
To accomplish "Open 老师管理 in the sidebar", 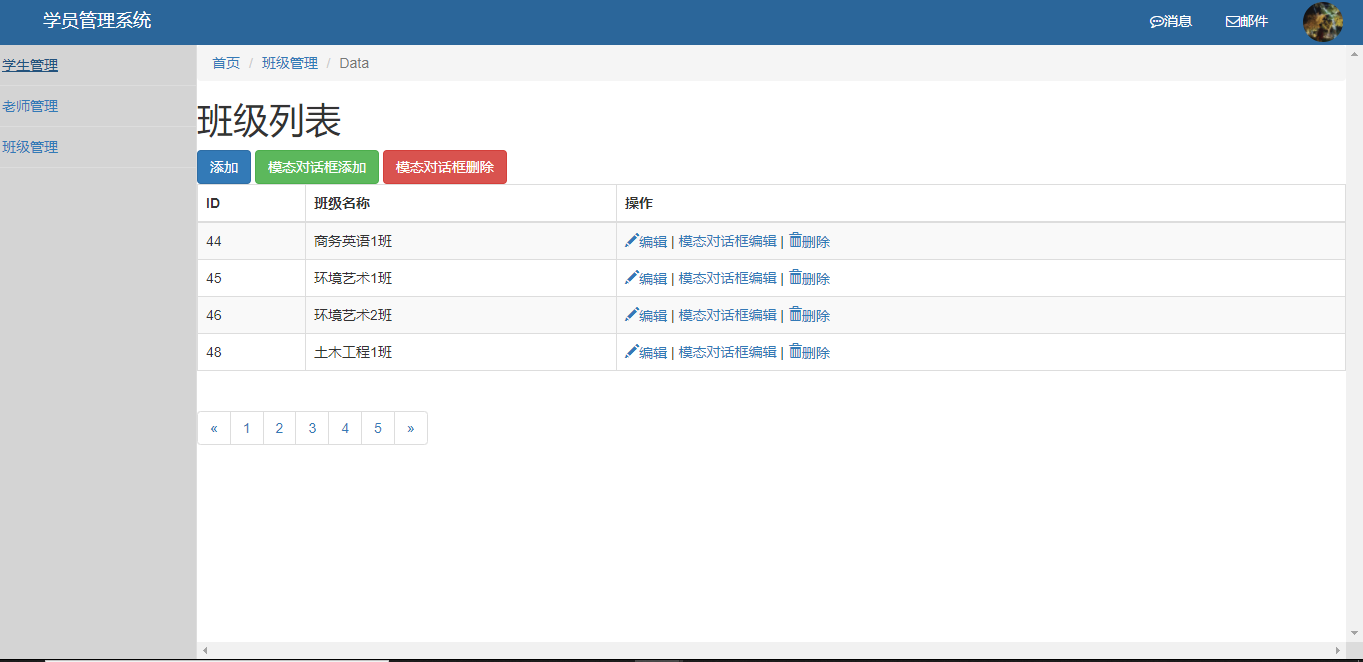I will [30, 106].
